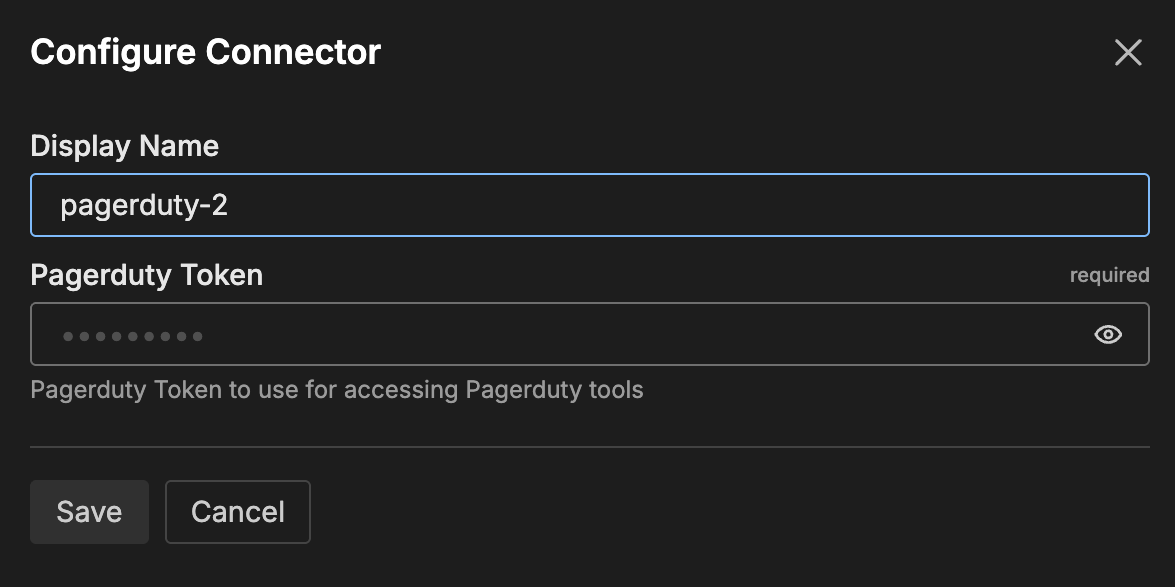
Task: Cancel the connector configuration
Action: [238, 512]
